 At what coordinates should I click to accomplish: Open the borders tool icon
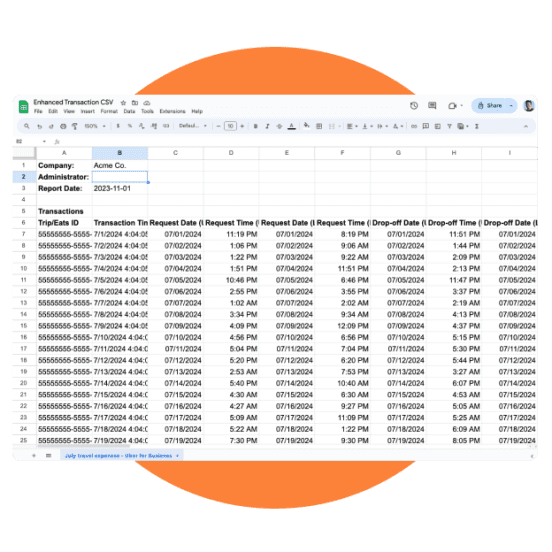pos(319,126)
